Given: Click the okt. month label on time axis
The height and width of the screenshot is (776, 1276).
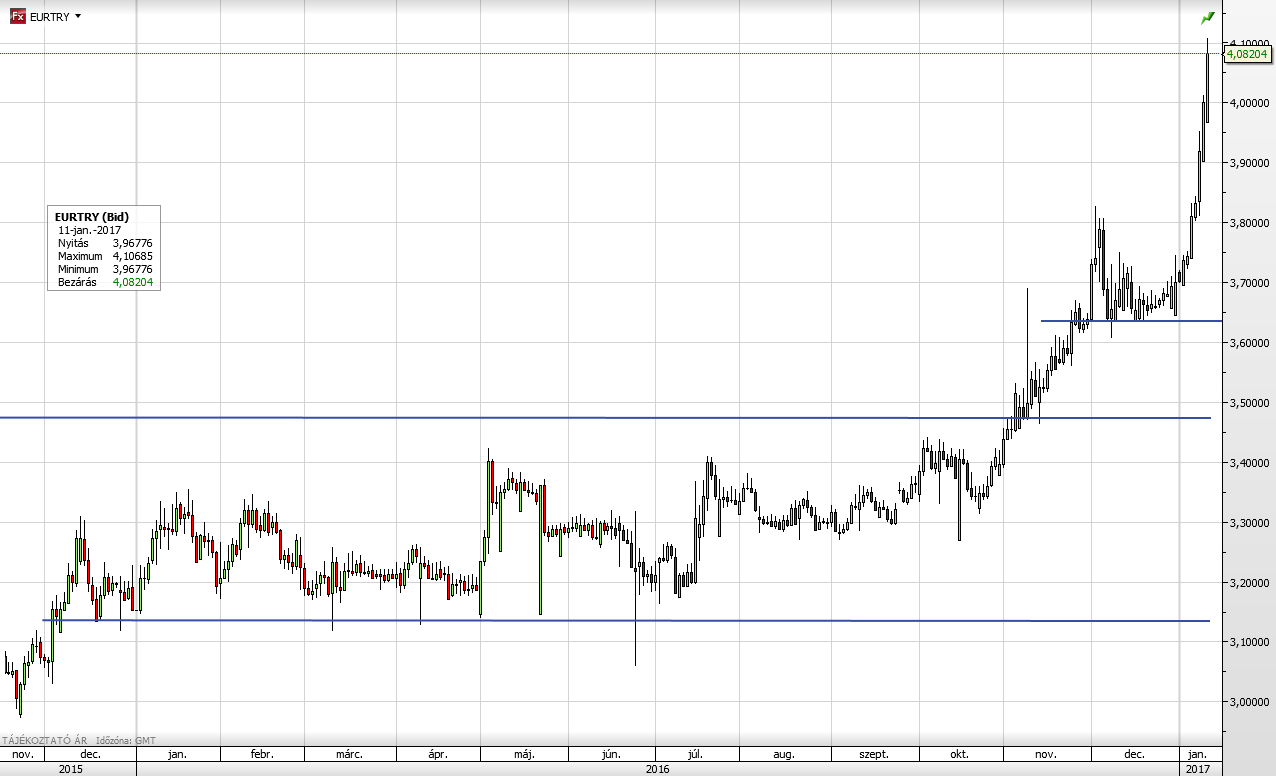Looking at the screenshot, I should 961,754.
